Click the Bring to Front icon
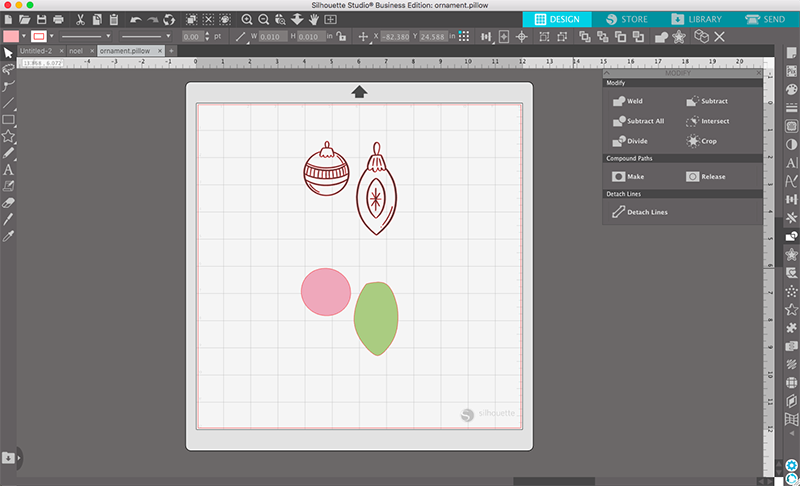Screen dimensions: 800x486 click(585, 37)
